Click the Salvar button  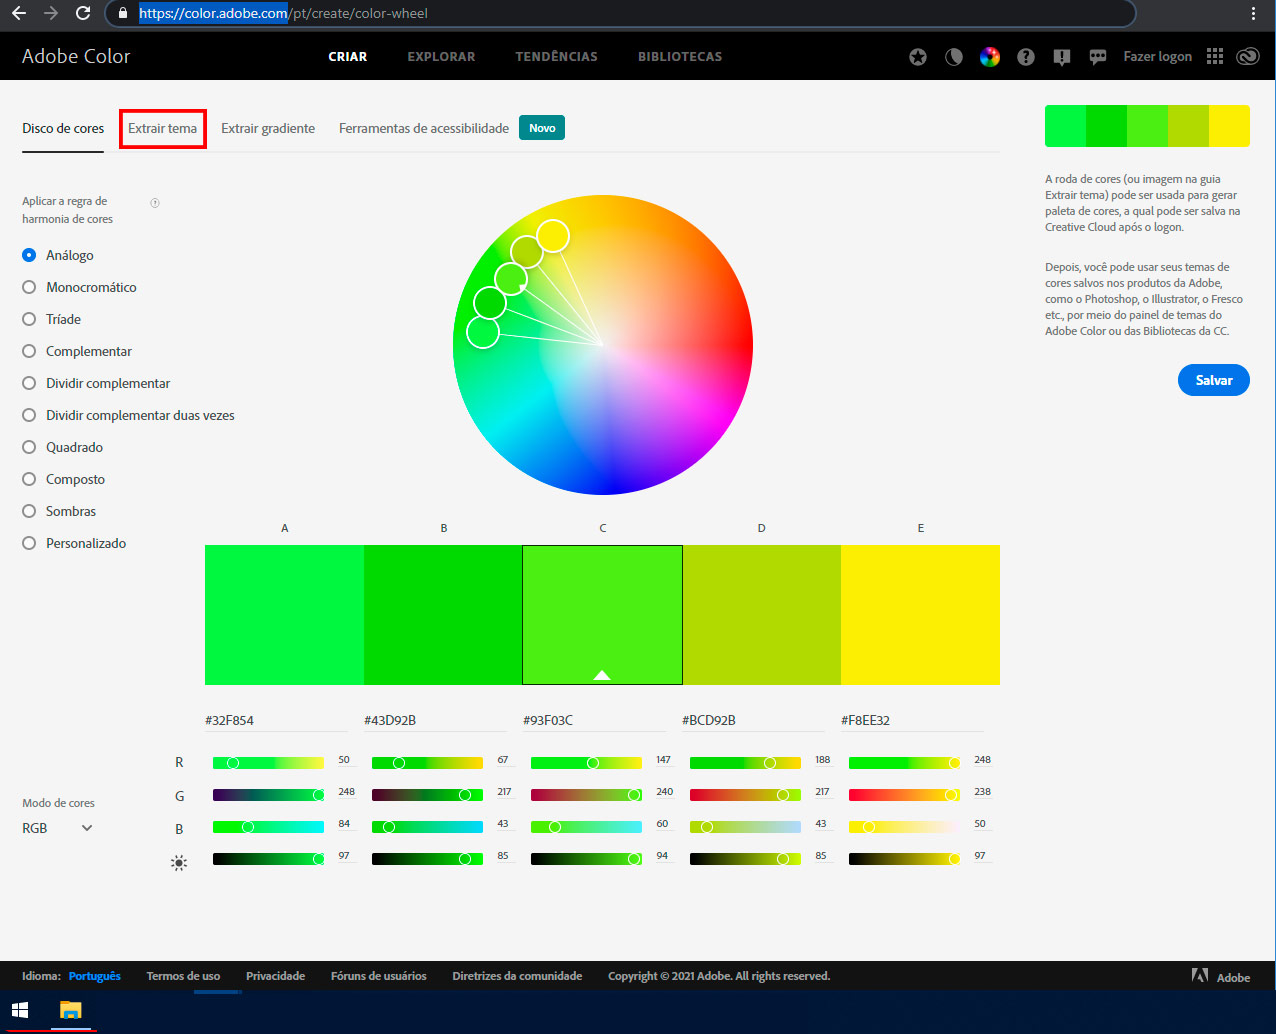[x=1214, y=380]
